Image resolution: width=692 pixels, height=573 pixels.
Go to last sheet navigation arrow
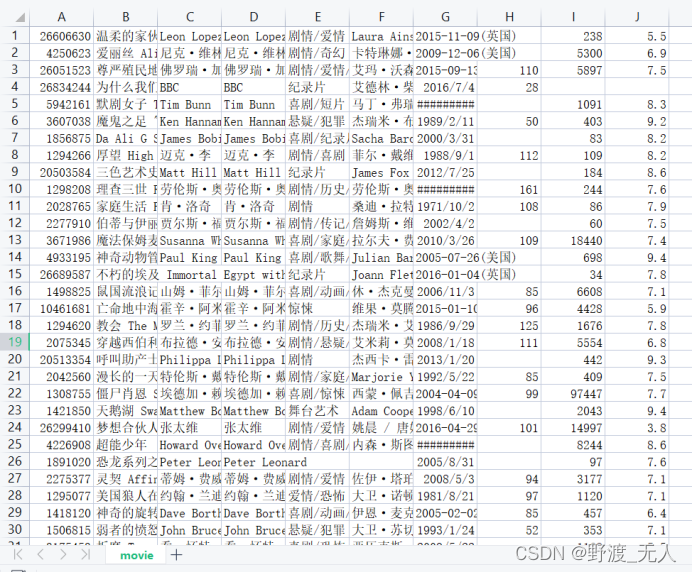(x=86, y=554)
